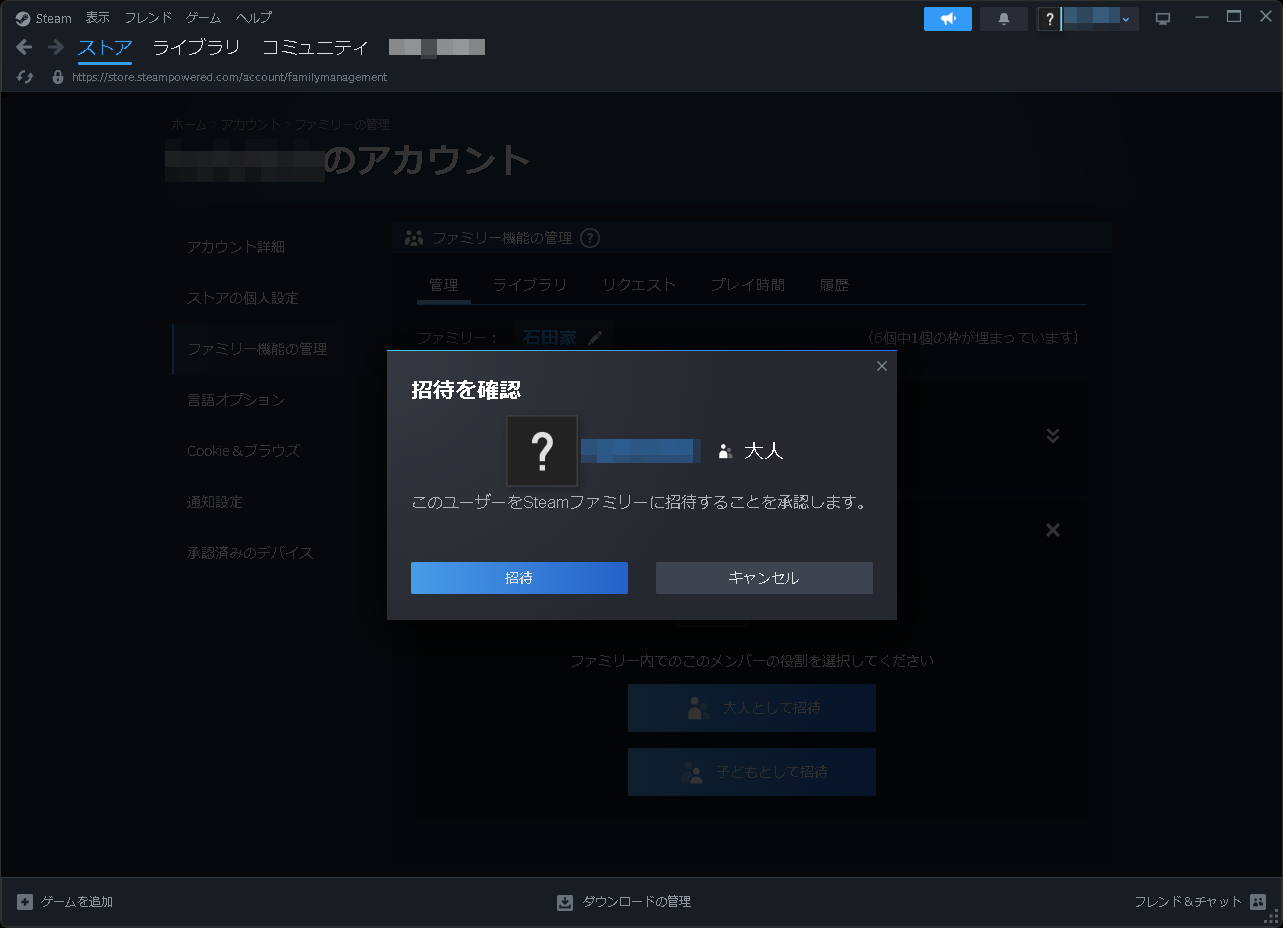The width and height of the screenshot is (1283, 928).
Task: Dismiss the dialog with キャンセル
Action: click(763, 578)
